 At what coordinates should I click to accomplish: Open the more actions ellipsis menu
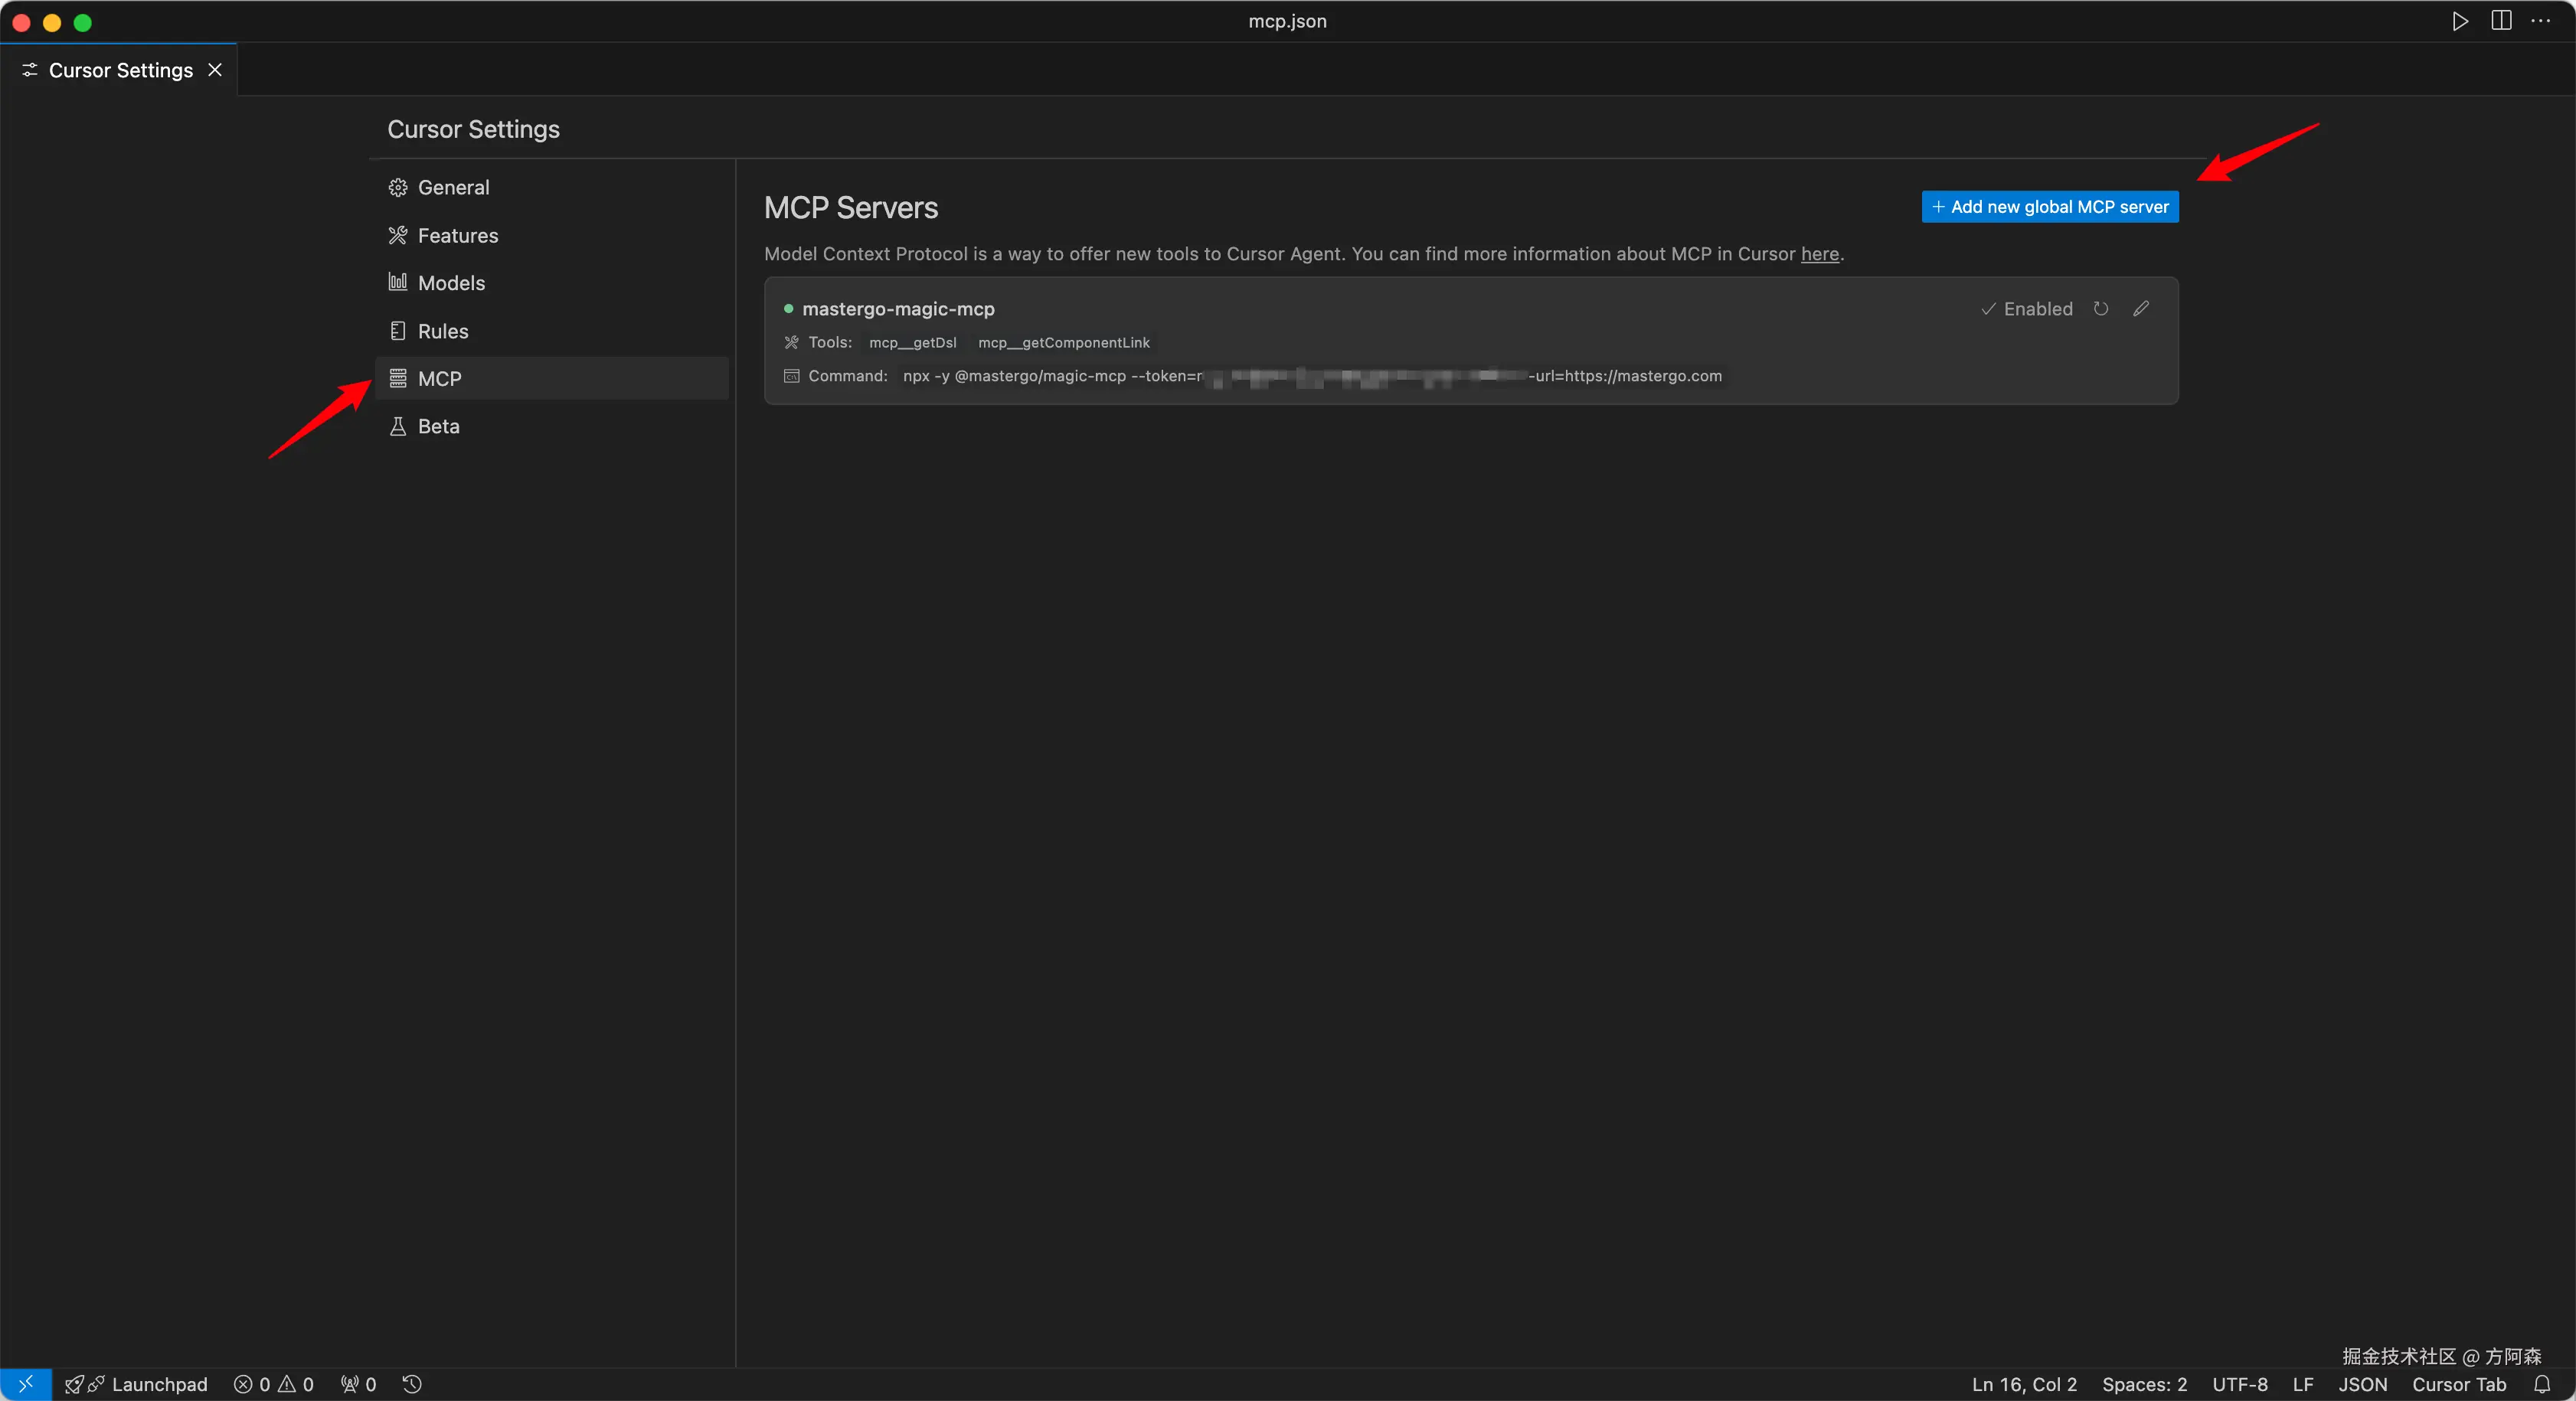pos(2540,21)
